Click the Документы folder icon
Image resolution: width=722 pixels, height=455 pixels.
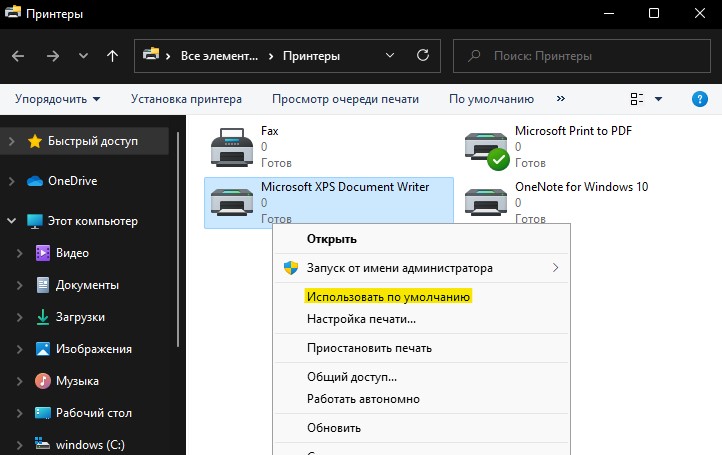pos(43,285)
